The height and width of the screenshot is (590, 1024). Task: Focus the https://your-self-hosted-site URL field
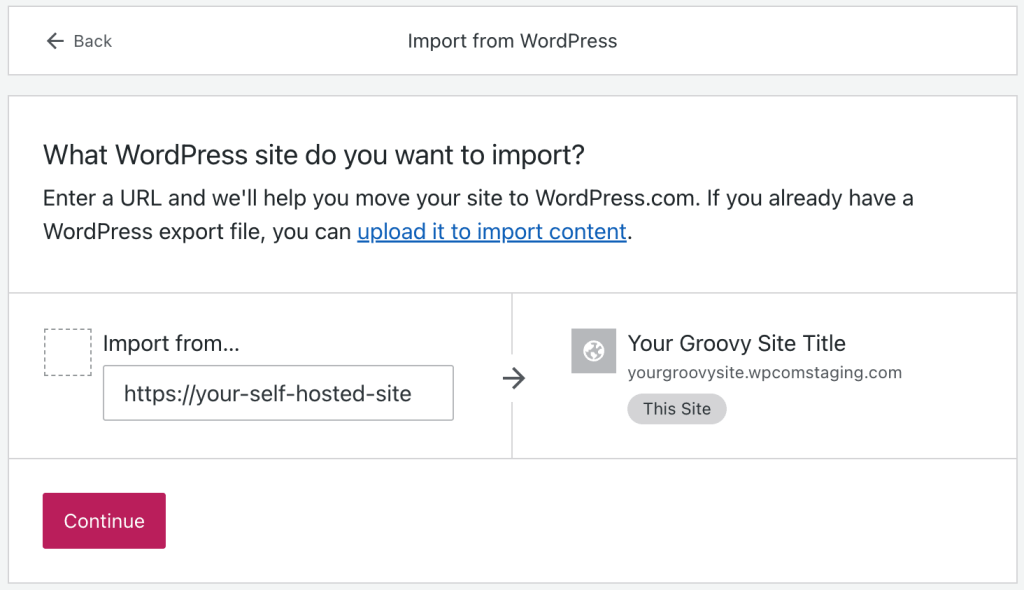pos(278,393)
